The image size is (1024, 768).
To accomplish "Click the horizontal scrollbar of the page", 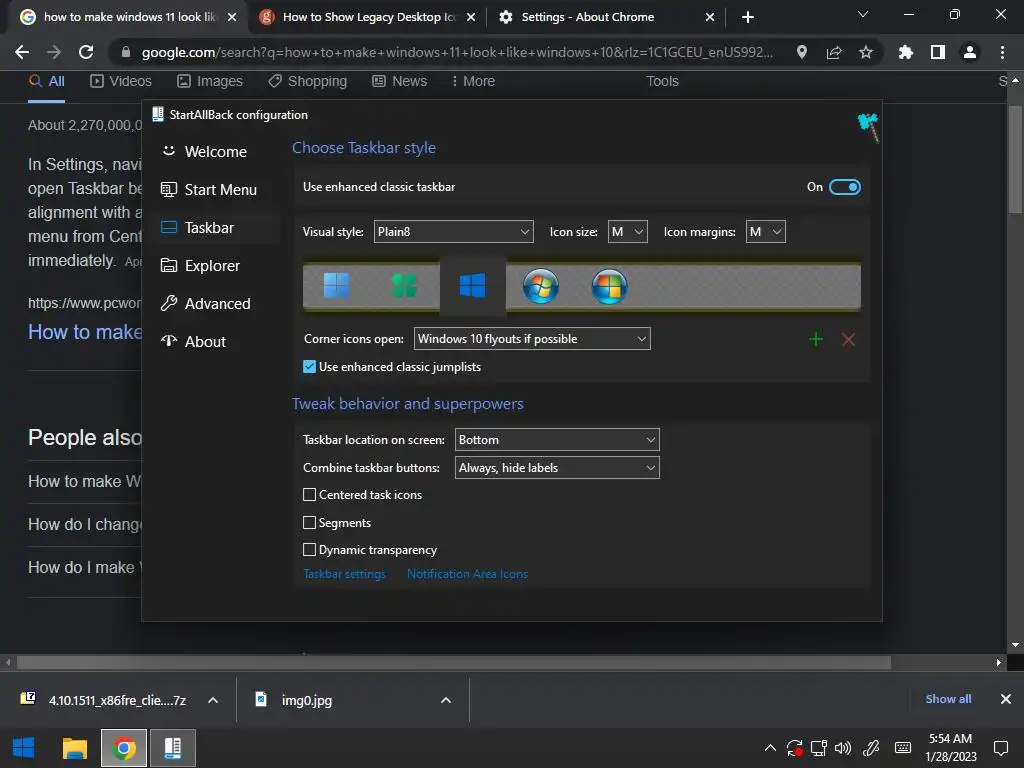I will click(x=453, y=662).
